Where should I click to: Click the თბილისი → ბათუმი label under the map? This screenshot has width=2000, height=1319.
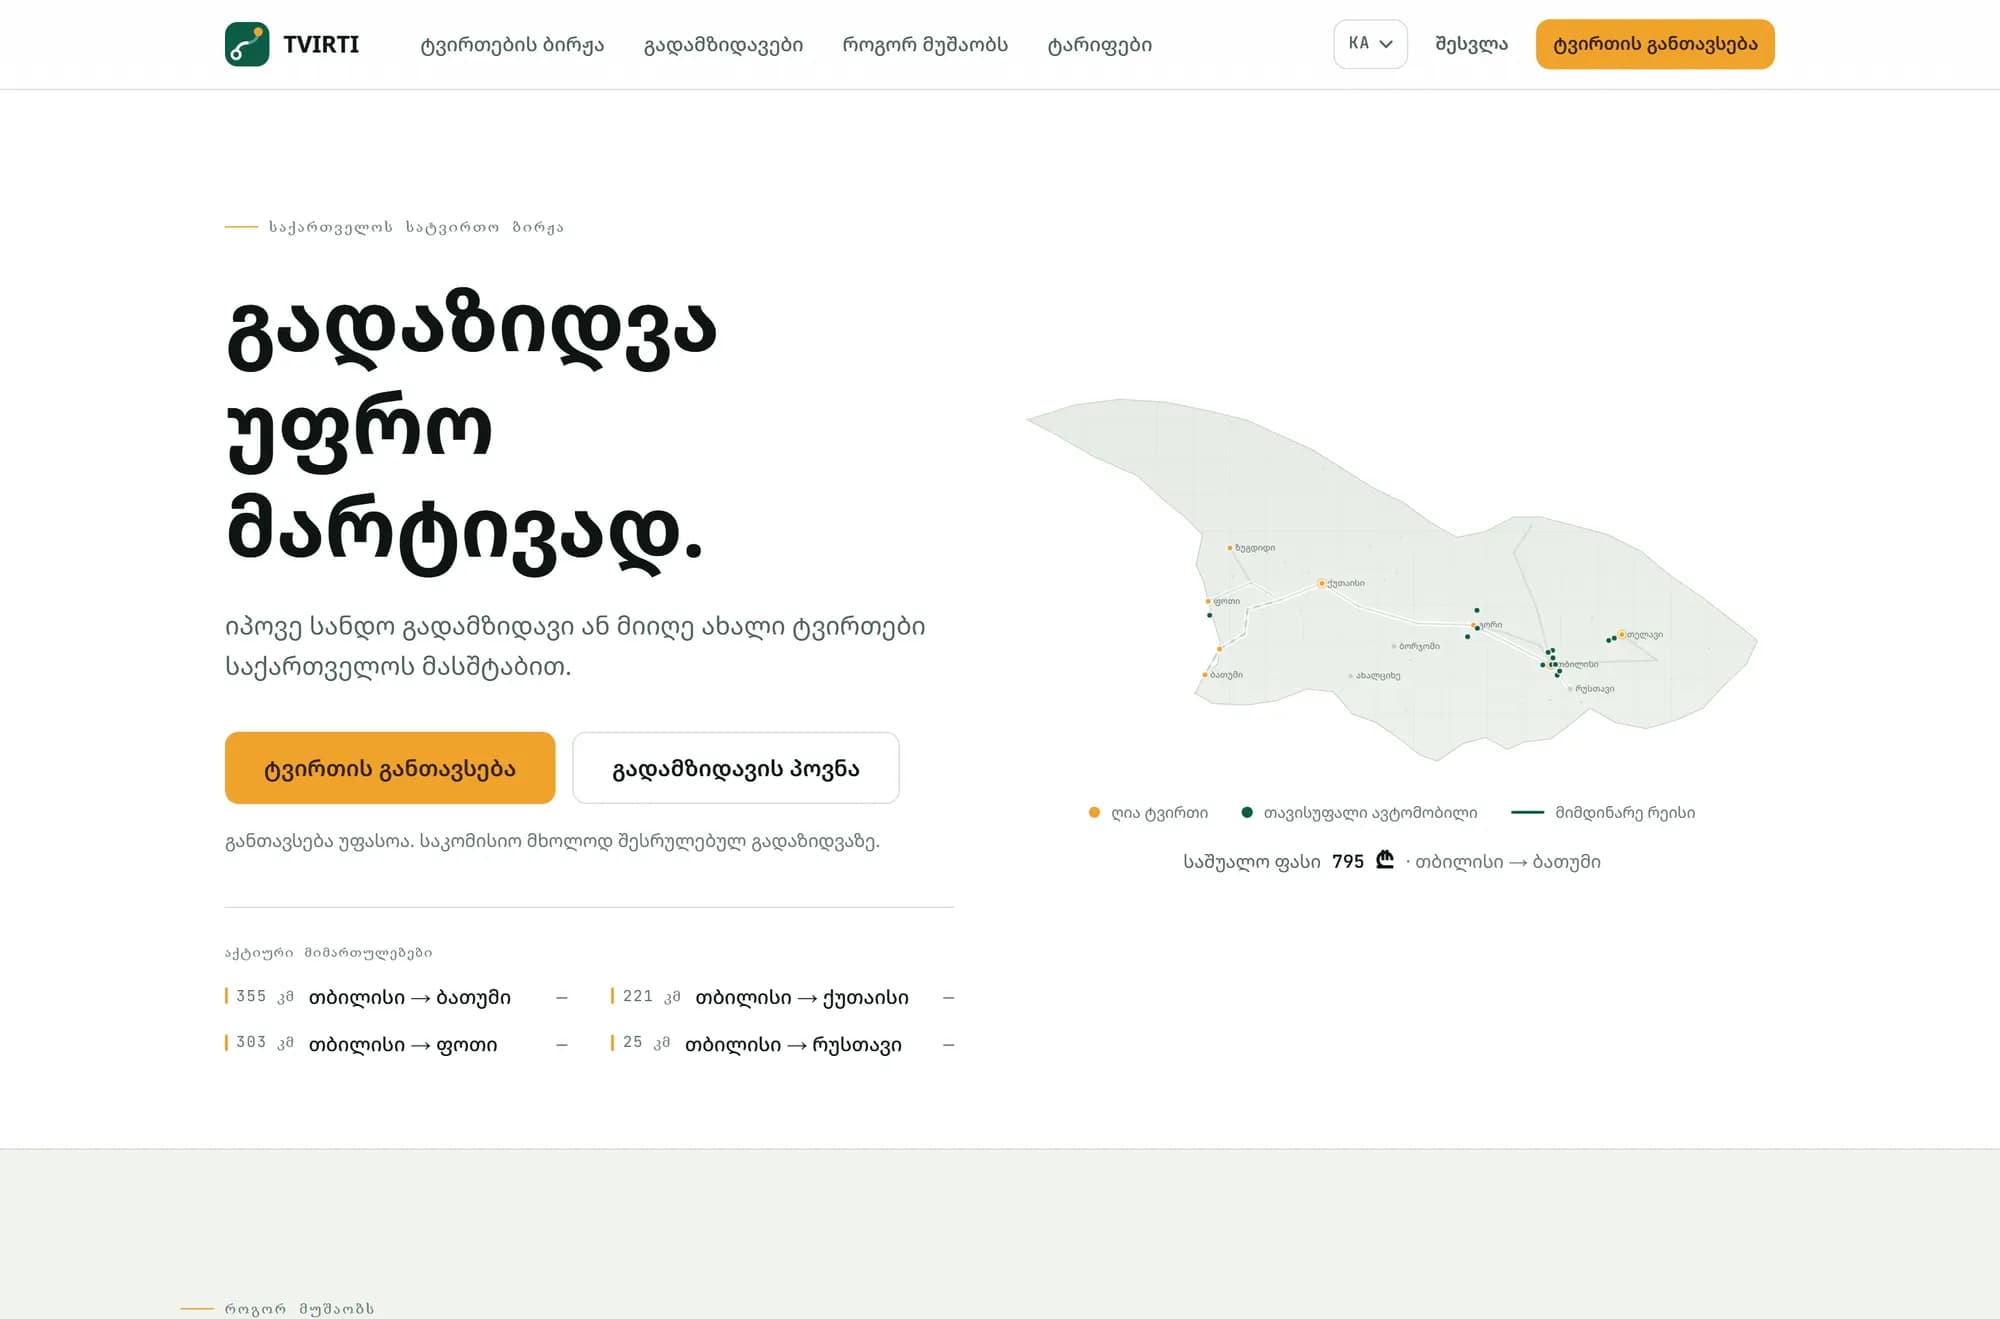(1508, 861)
